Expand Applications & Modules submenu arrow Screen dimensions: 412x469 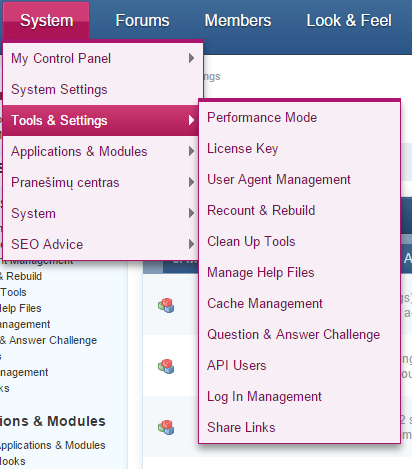click(191, 151)
